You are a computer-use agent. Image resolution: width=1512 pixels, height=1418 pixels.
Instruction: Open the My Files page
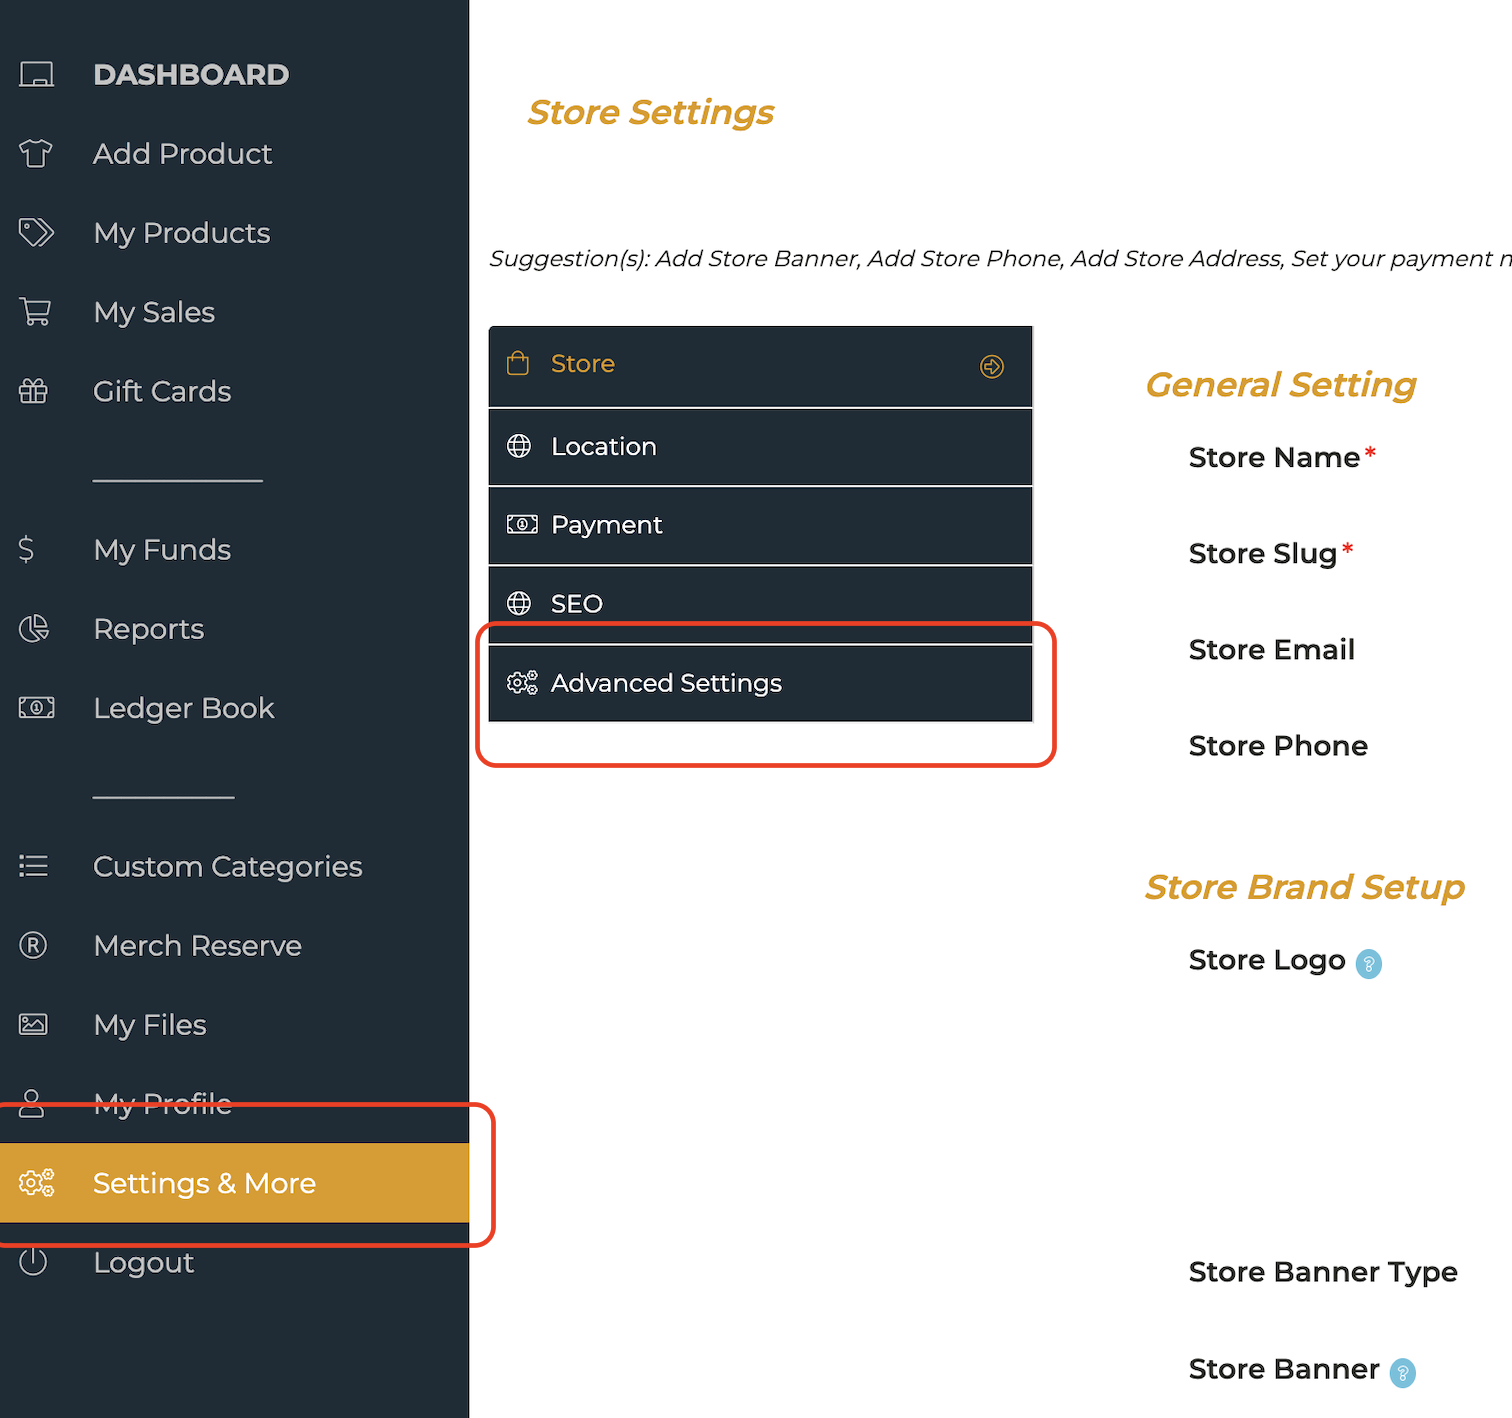(150, 1025)
